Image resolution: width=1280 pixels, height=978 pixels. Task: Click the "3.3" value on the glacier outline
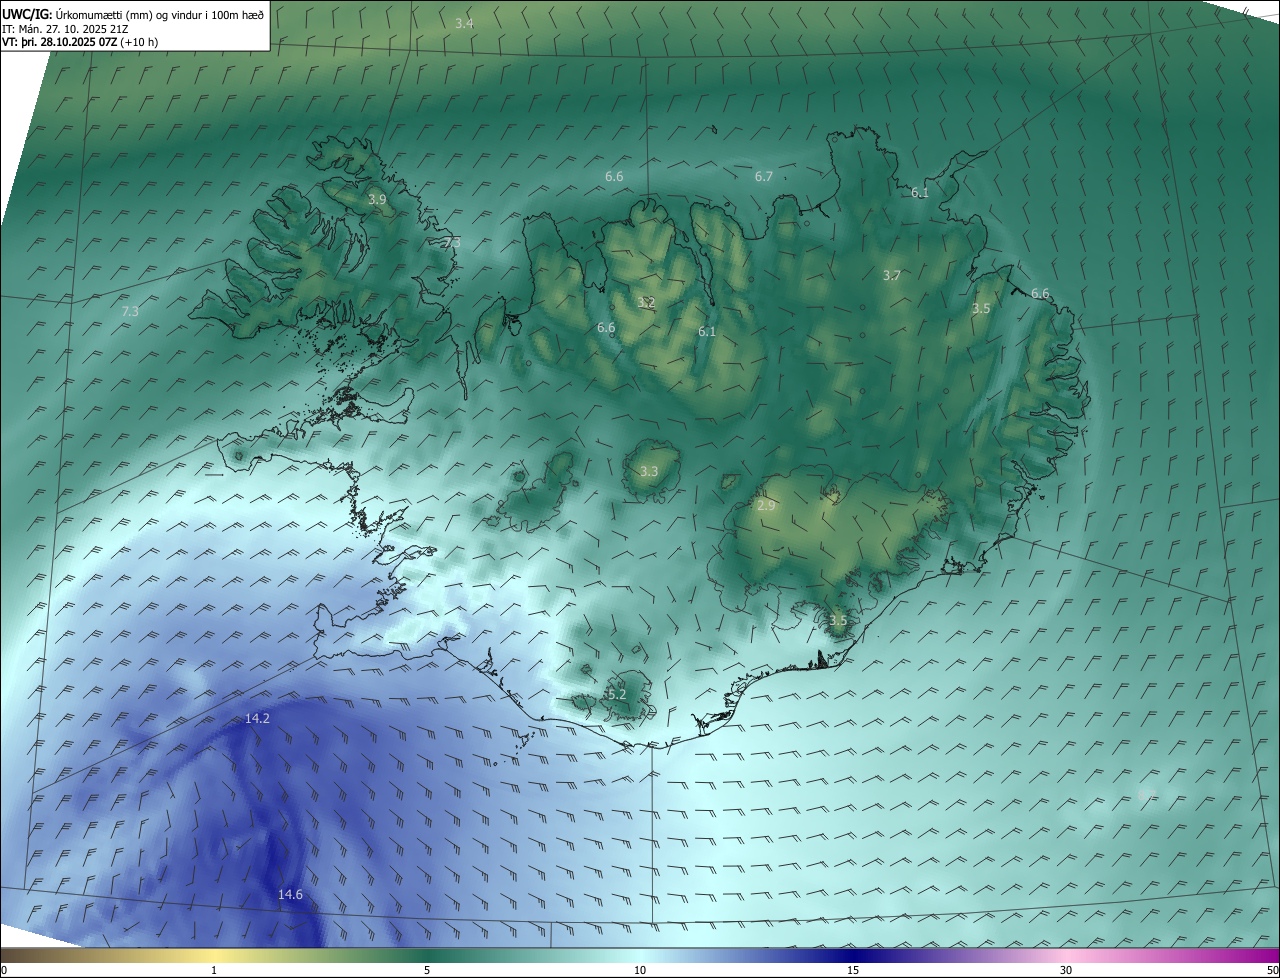(x=649, y=472)
